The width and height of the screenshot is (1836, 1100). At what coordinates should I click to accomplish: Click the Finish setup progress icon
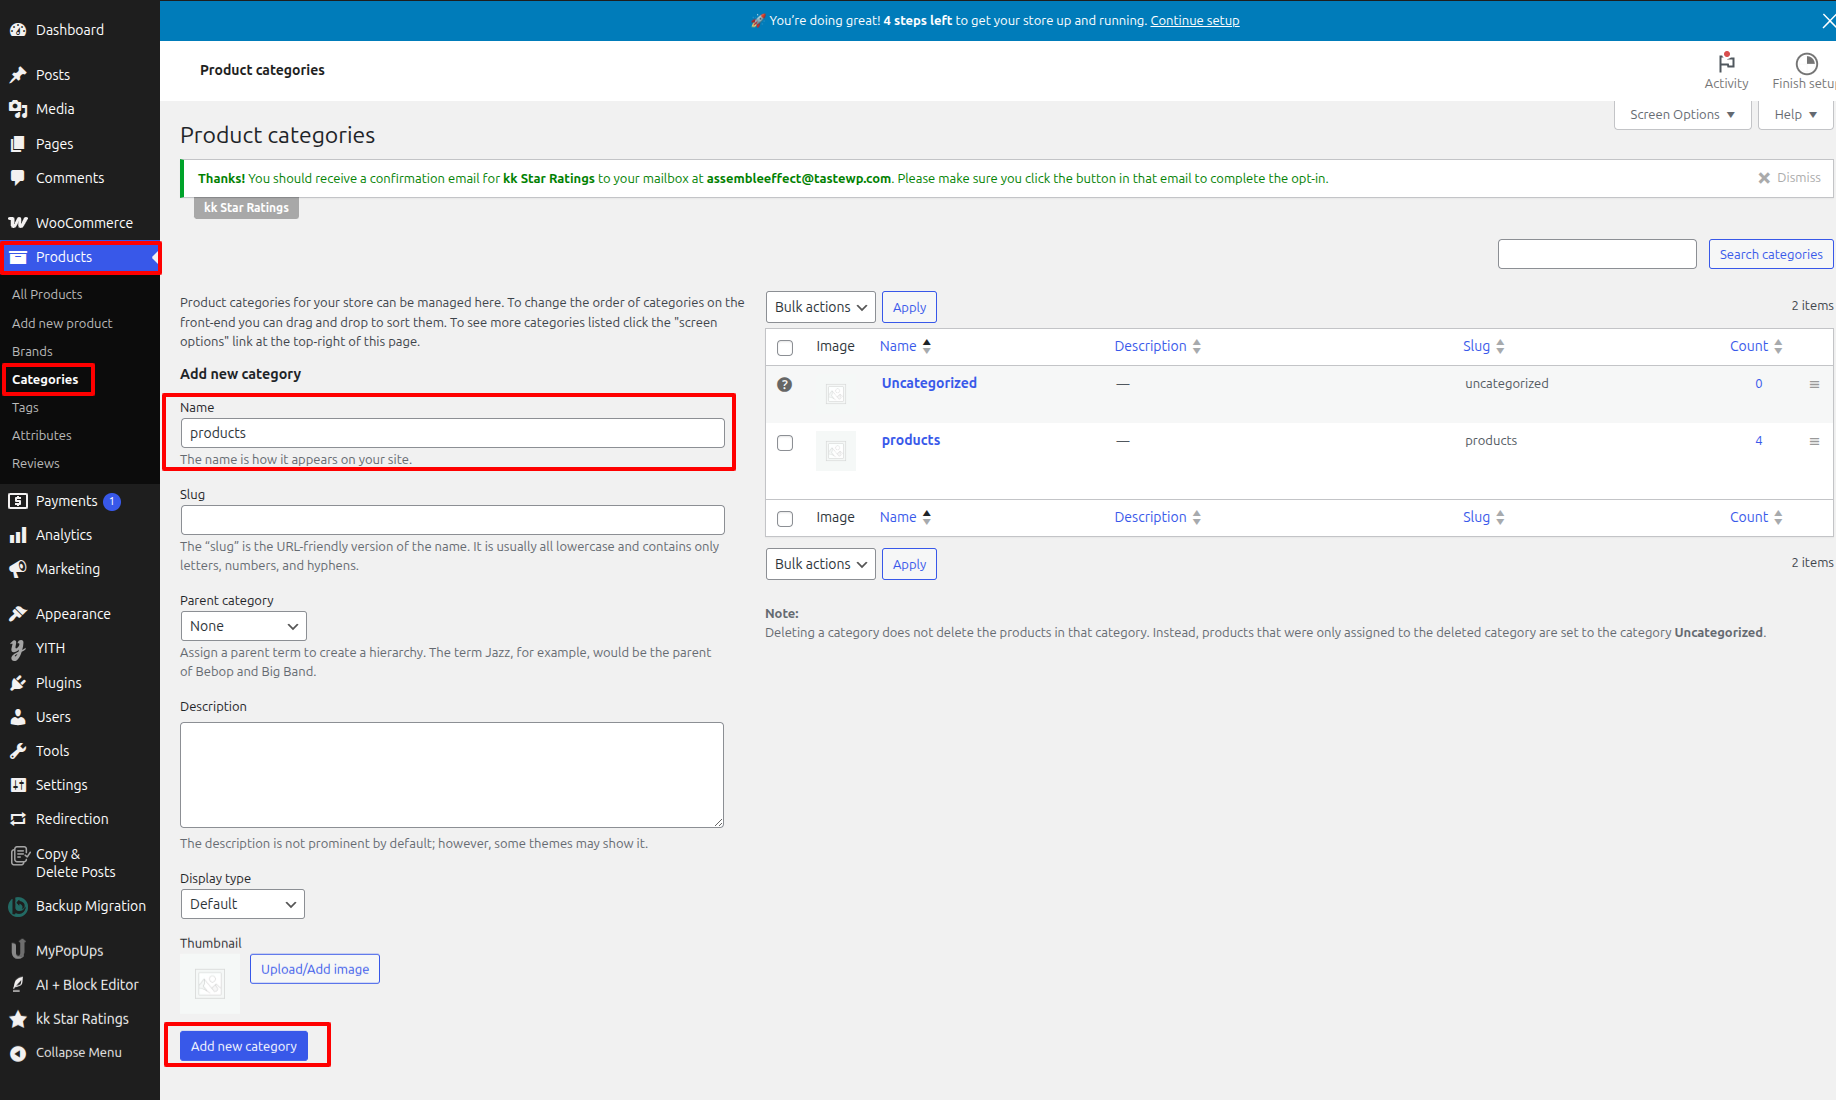tap(1806, 63)
